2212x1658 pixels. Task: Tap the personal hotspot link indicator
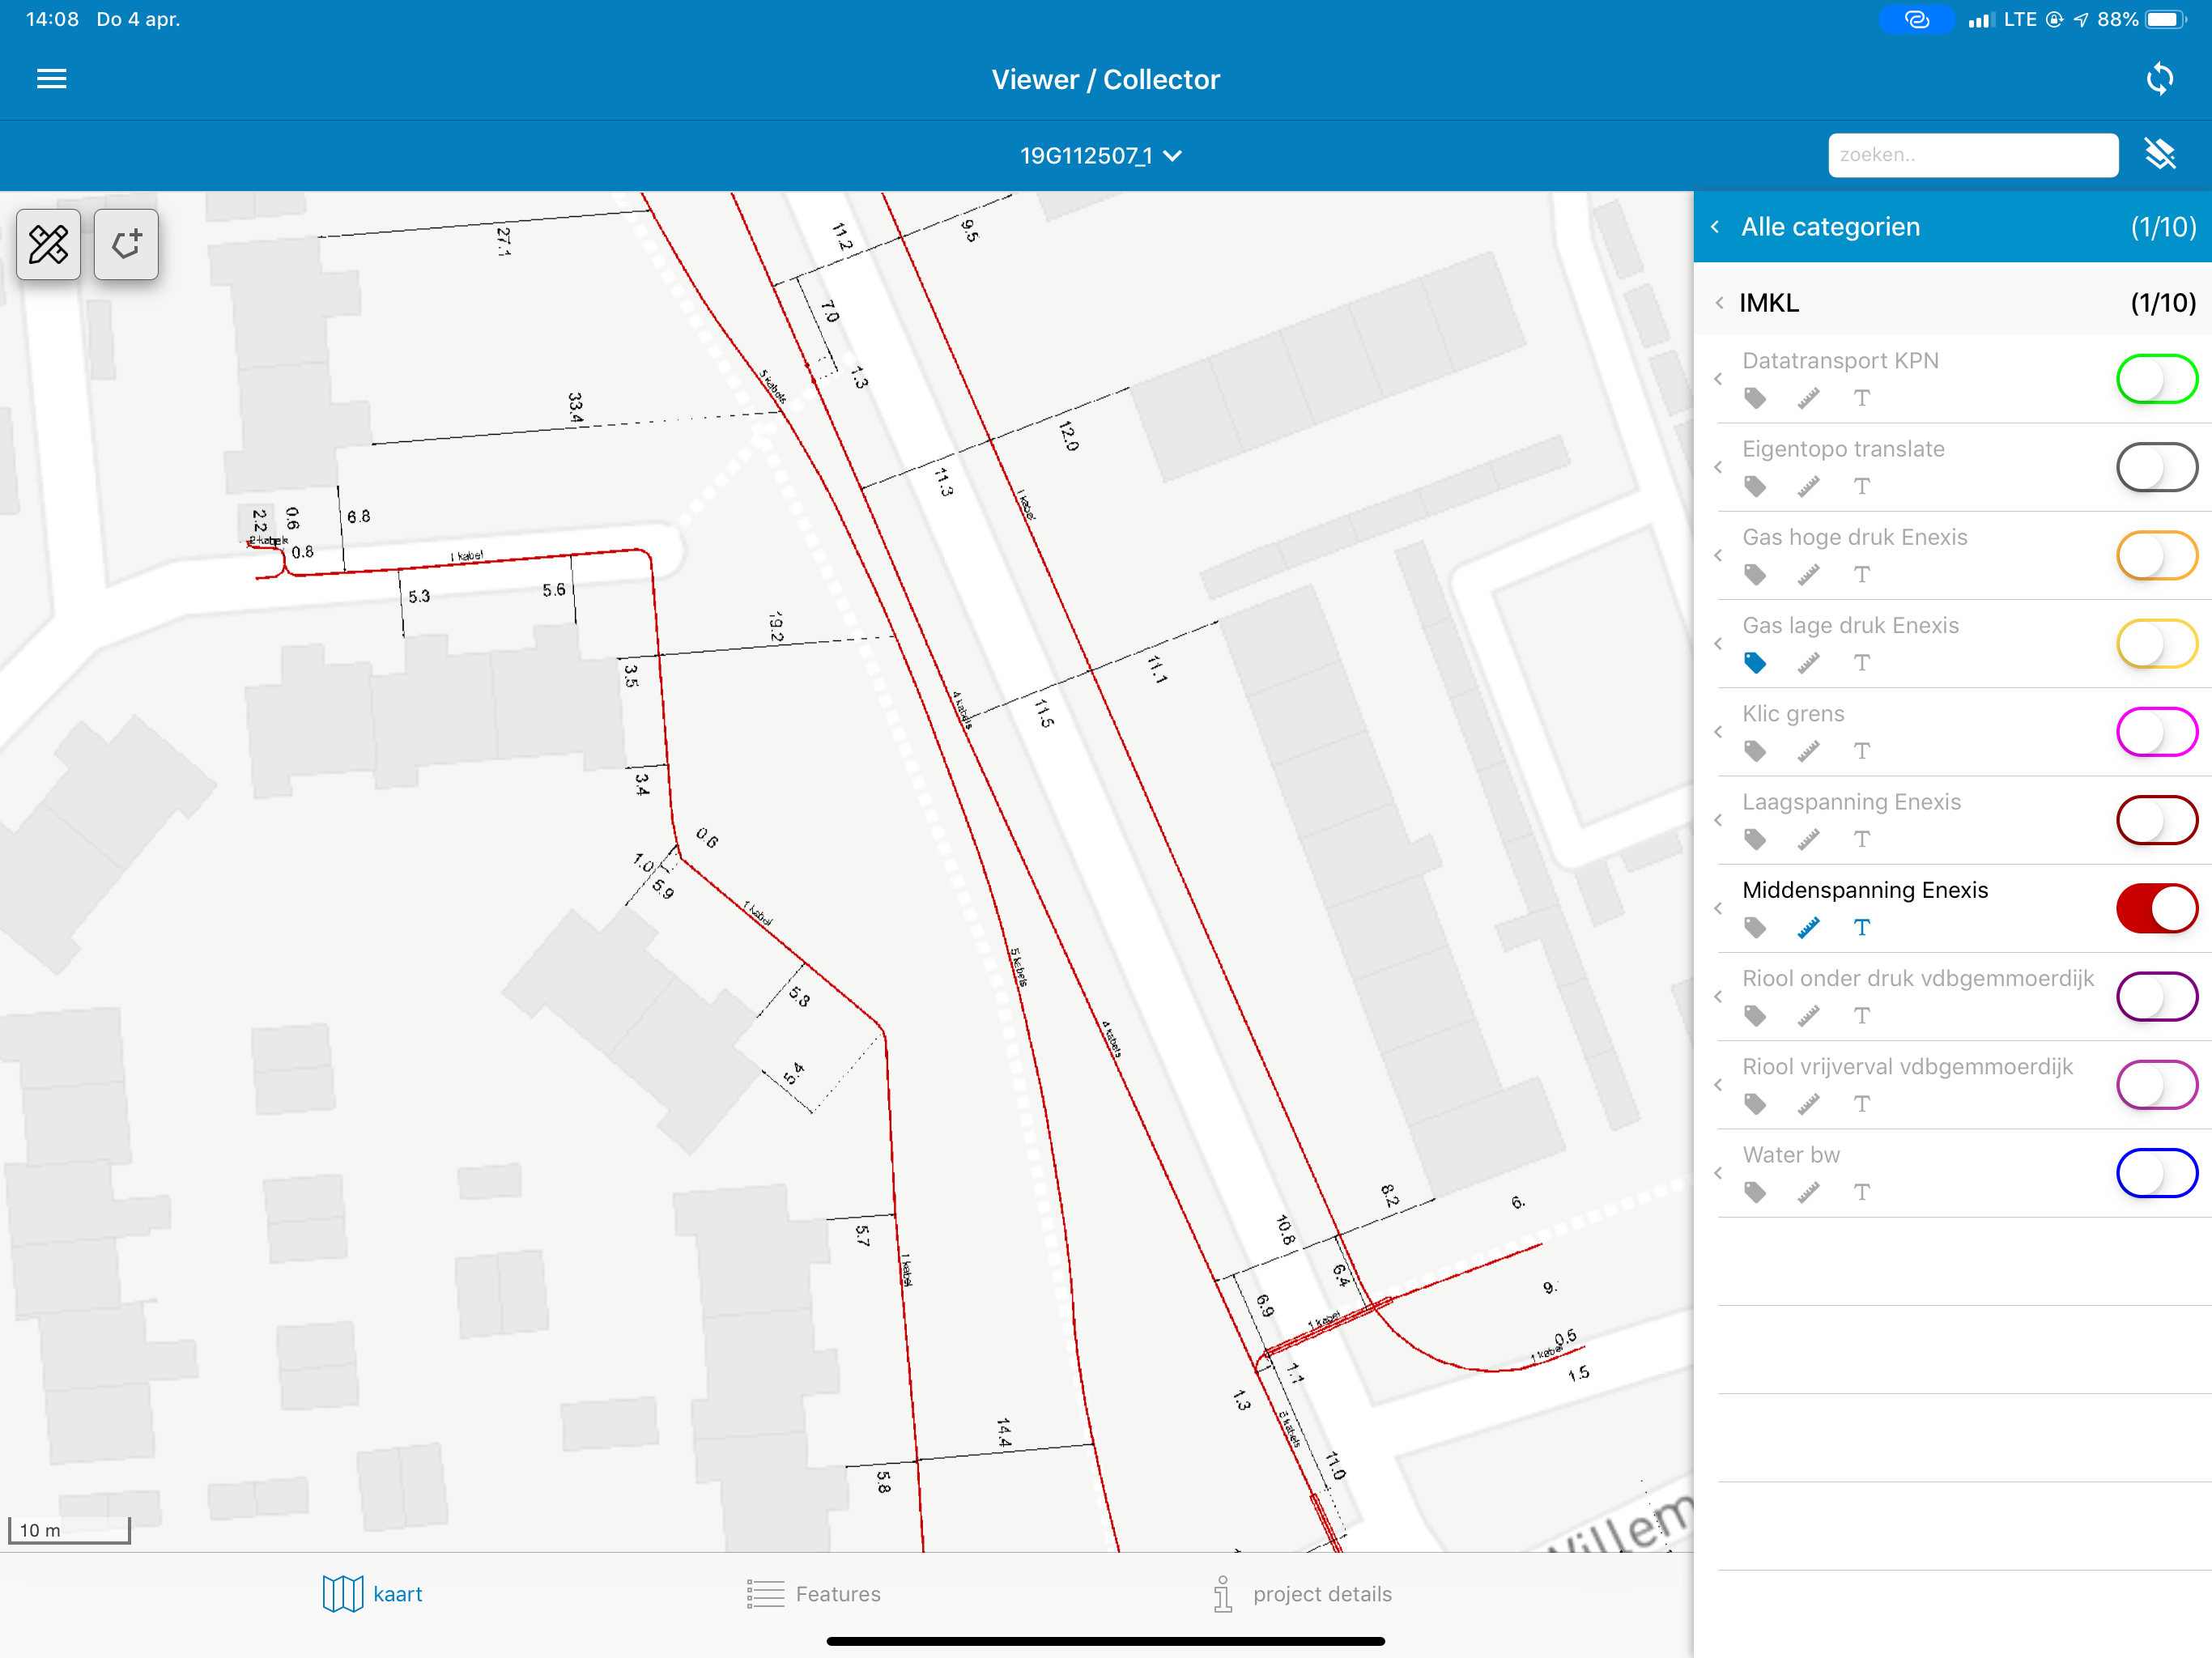pos(1916,19)
